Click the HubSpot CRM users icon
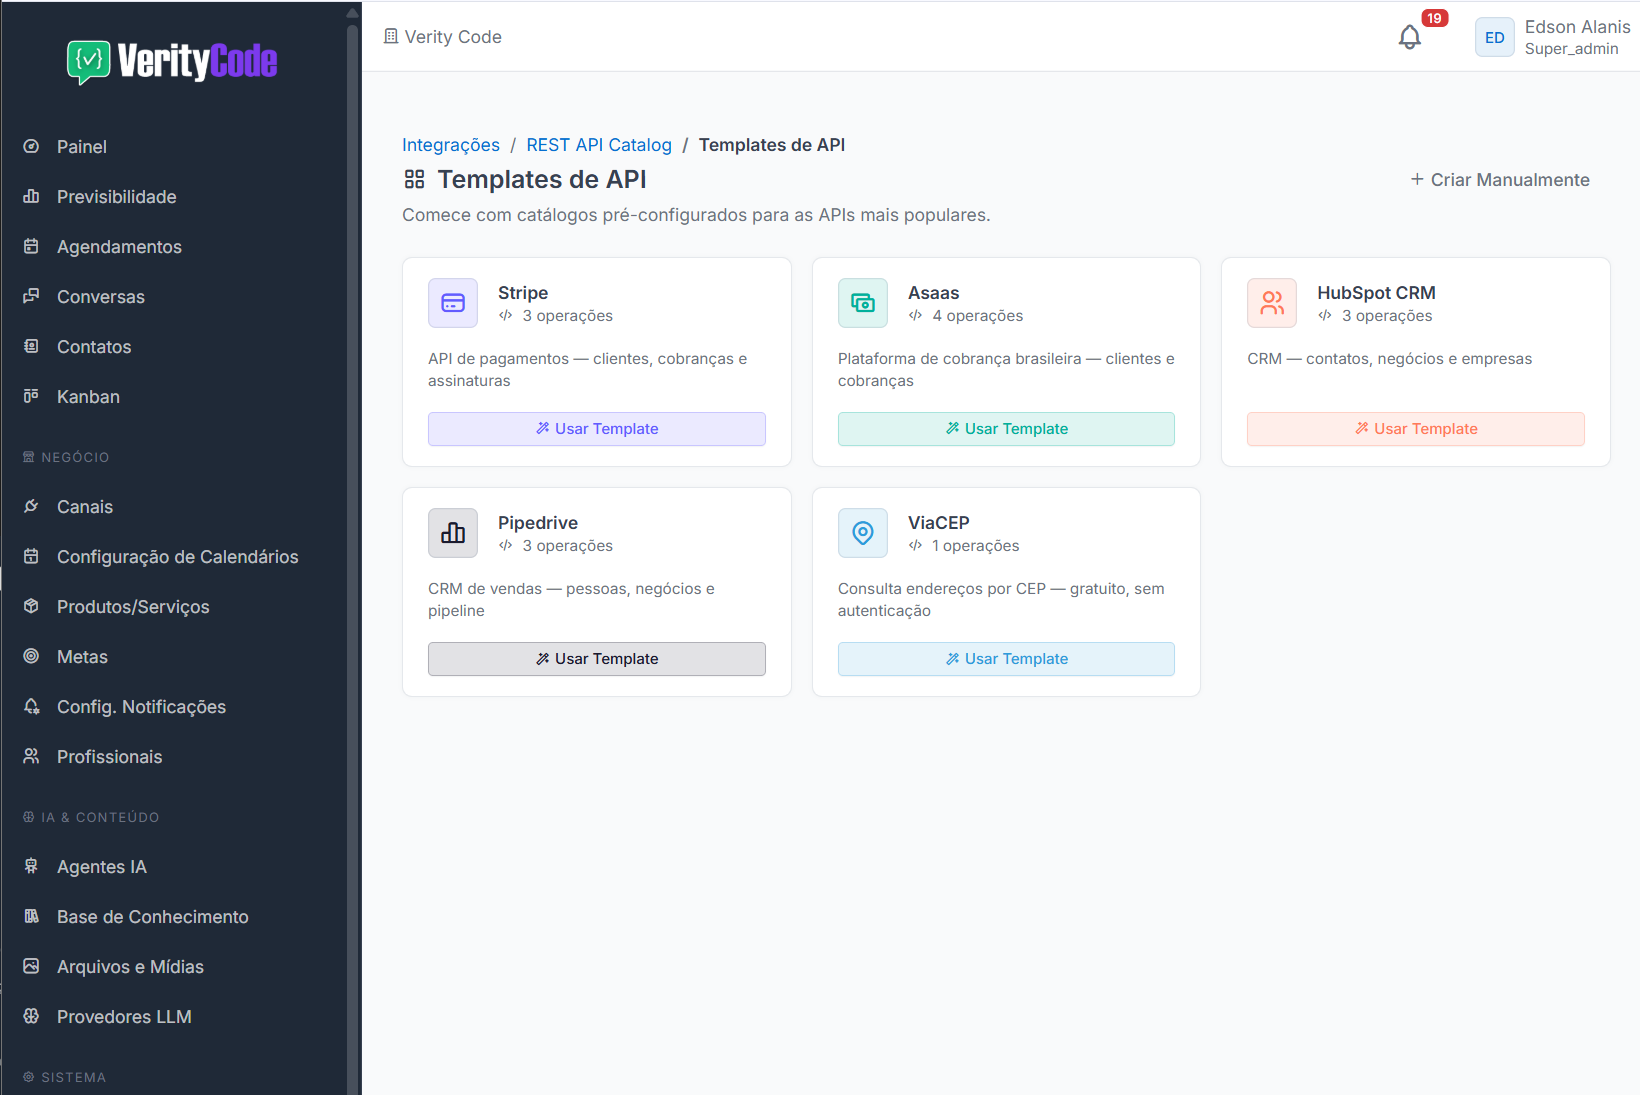The height and width of the screenshot is (1095, 1640). 1272,303
